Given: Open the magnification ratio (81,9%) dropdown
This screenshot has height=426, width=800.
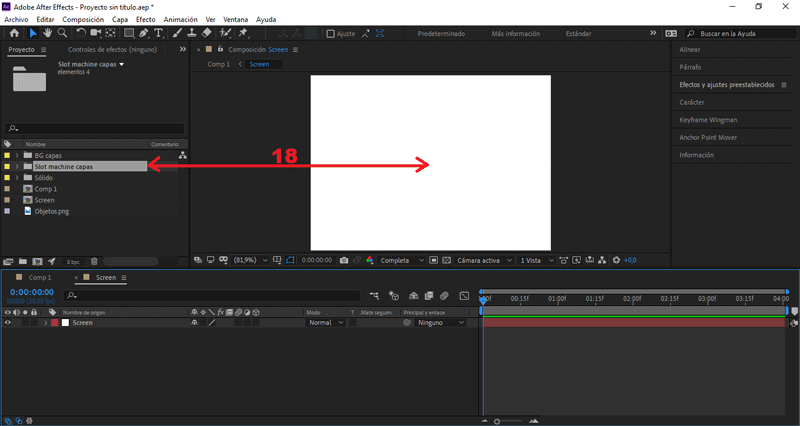Looking at the screenshot, I should coord(251,260).
